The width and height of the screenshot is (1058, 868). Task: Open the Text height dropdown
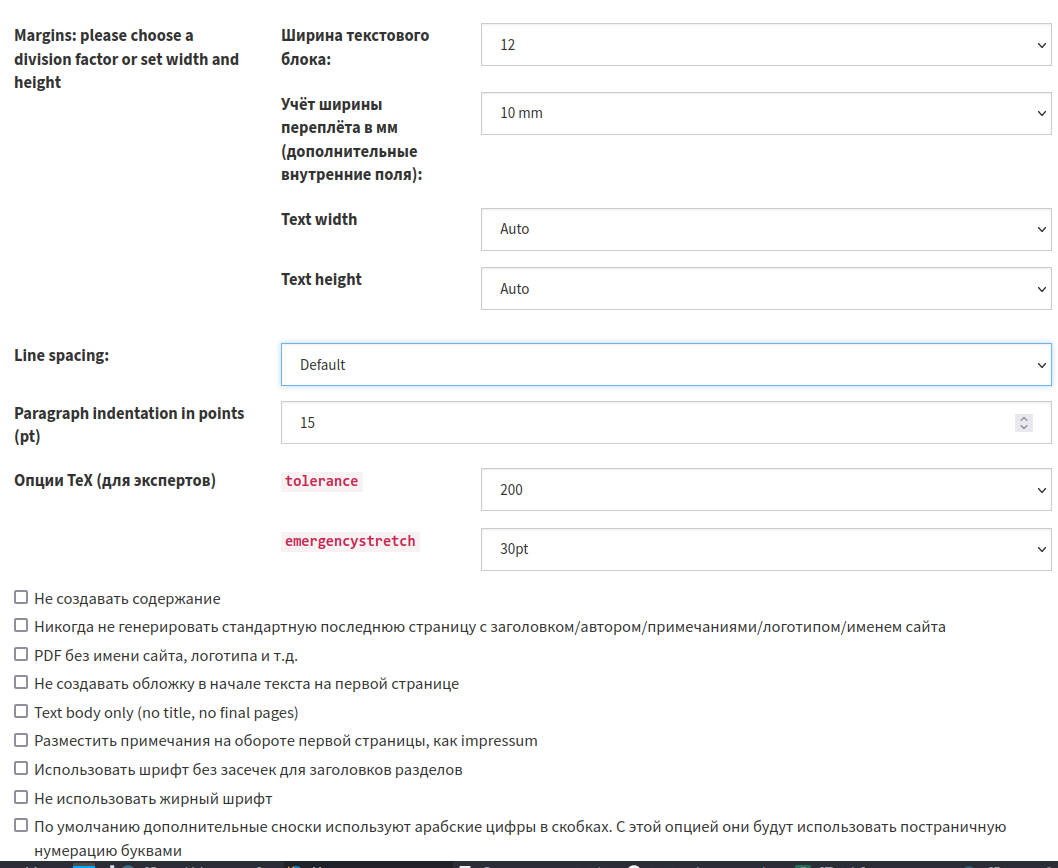[x=765, y=289]
